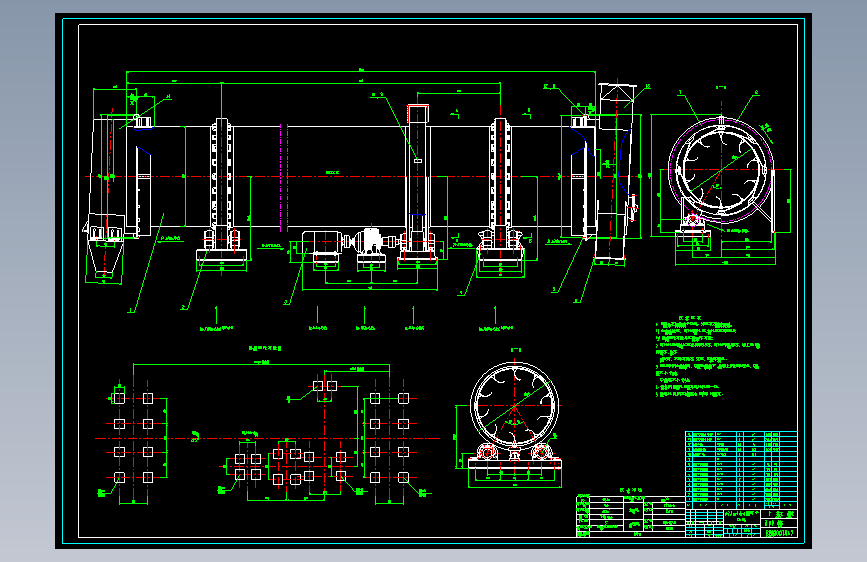This screenshot has width=867, height=562.
Task: Click the left riding ring on the drum
Action: (222, 178)
